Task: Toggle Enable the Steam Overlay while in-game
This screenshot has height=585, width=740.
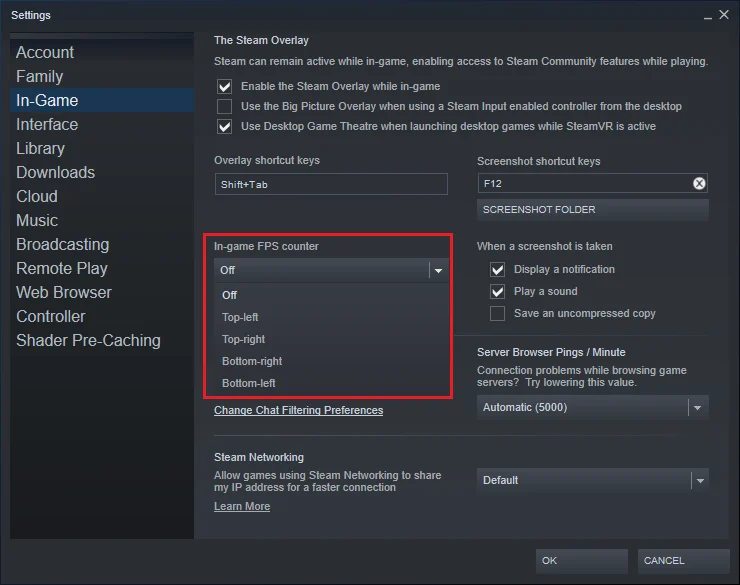Action: (x=225, y=86)
